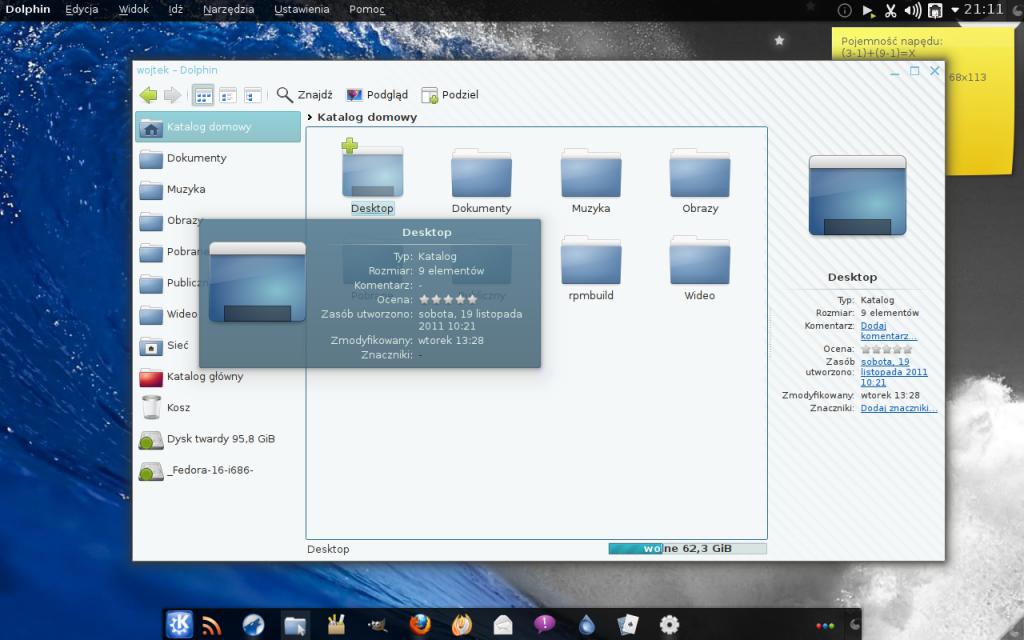Switch to columns view mode
Image resolution: width=1024 pixels, height=640 pixels.
pos(253,96)
